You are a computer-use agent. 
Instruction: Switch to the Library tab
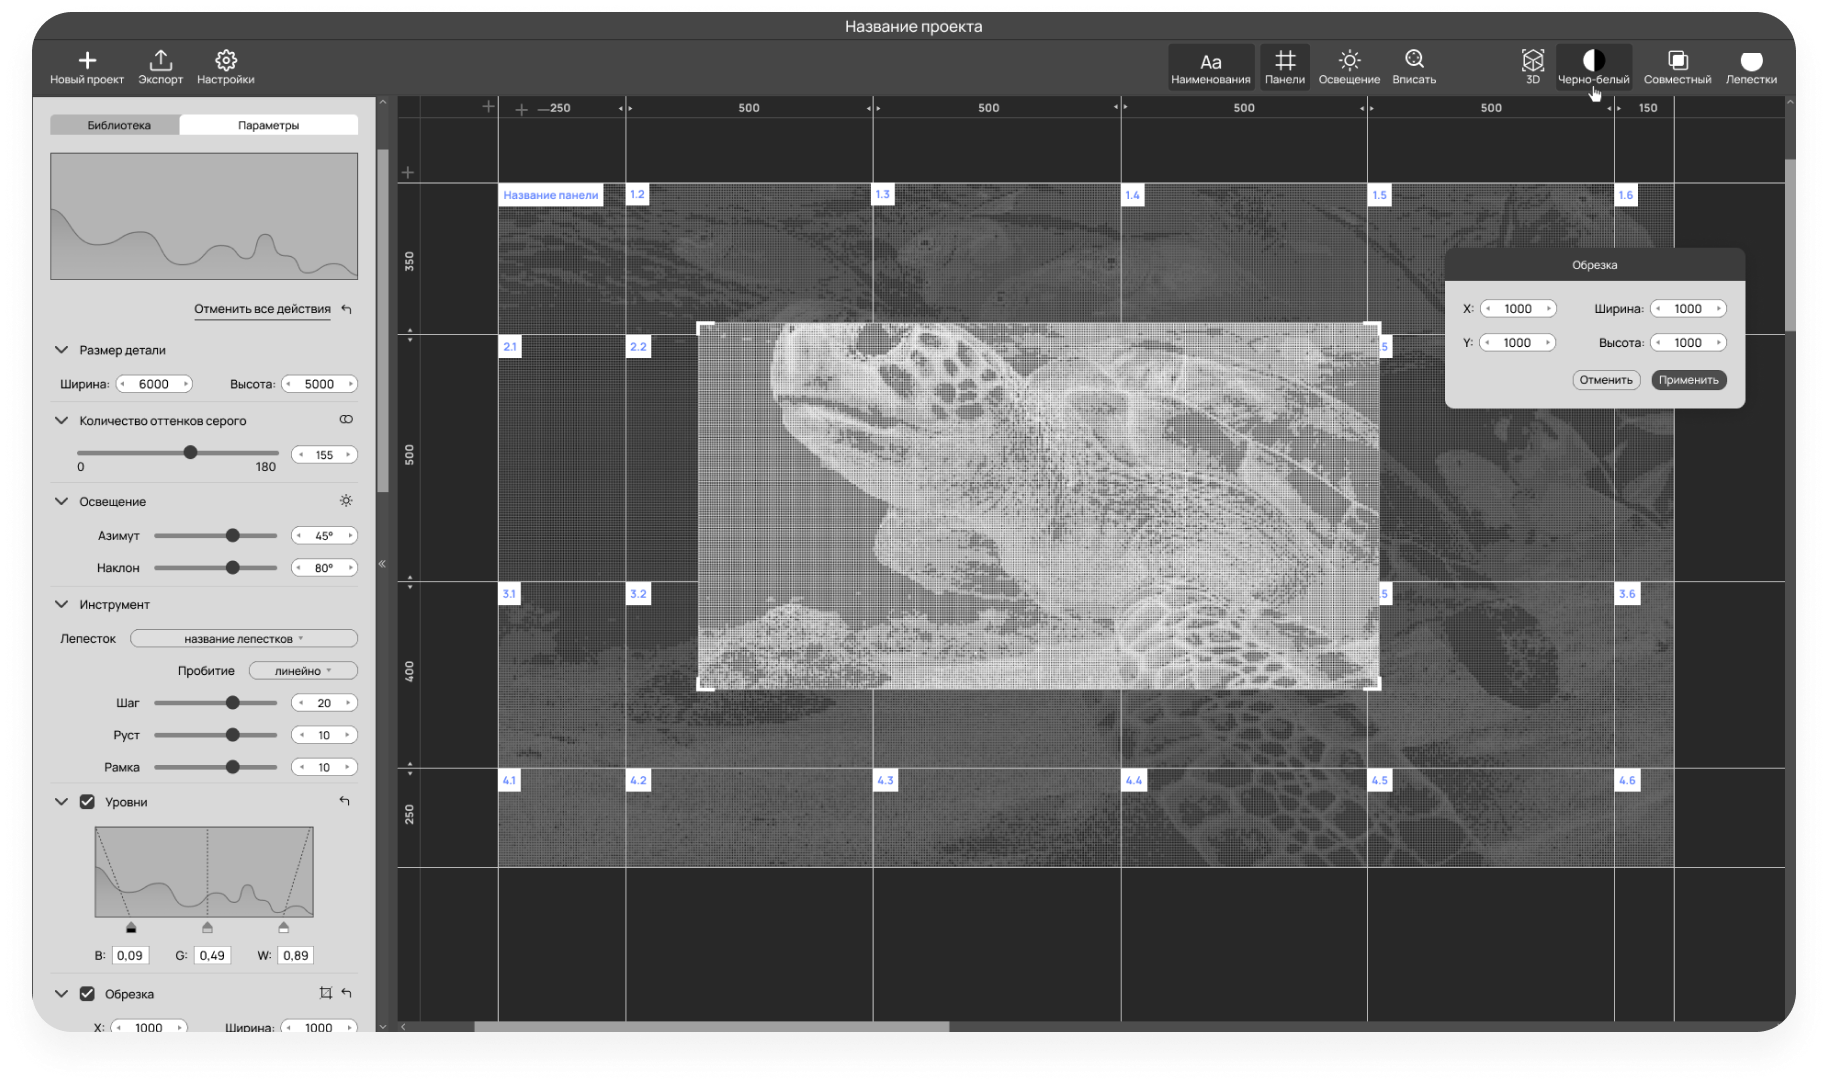[x=118, y=125]
